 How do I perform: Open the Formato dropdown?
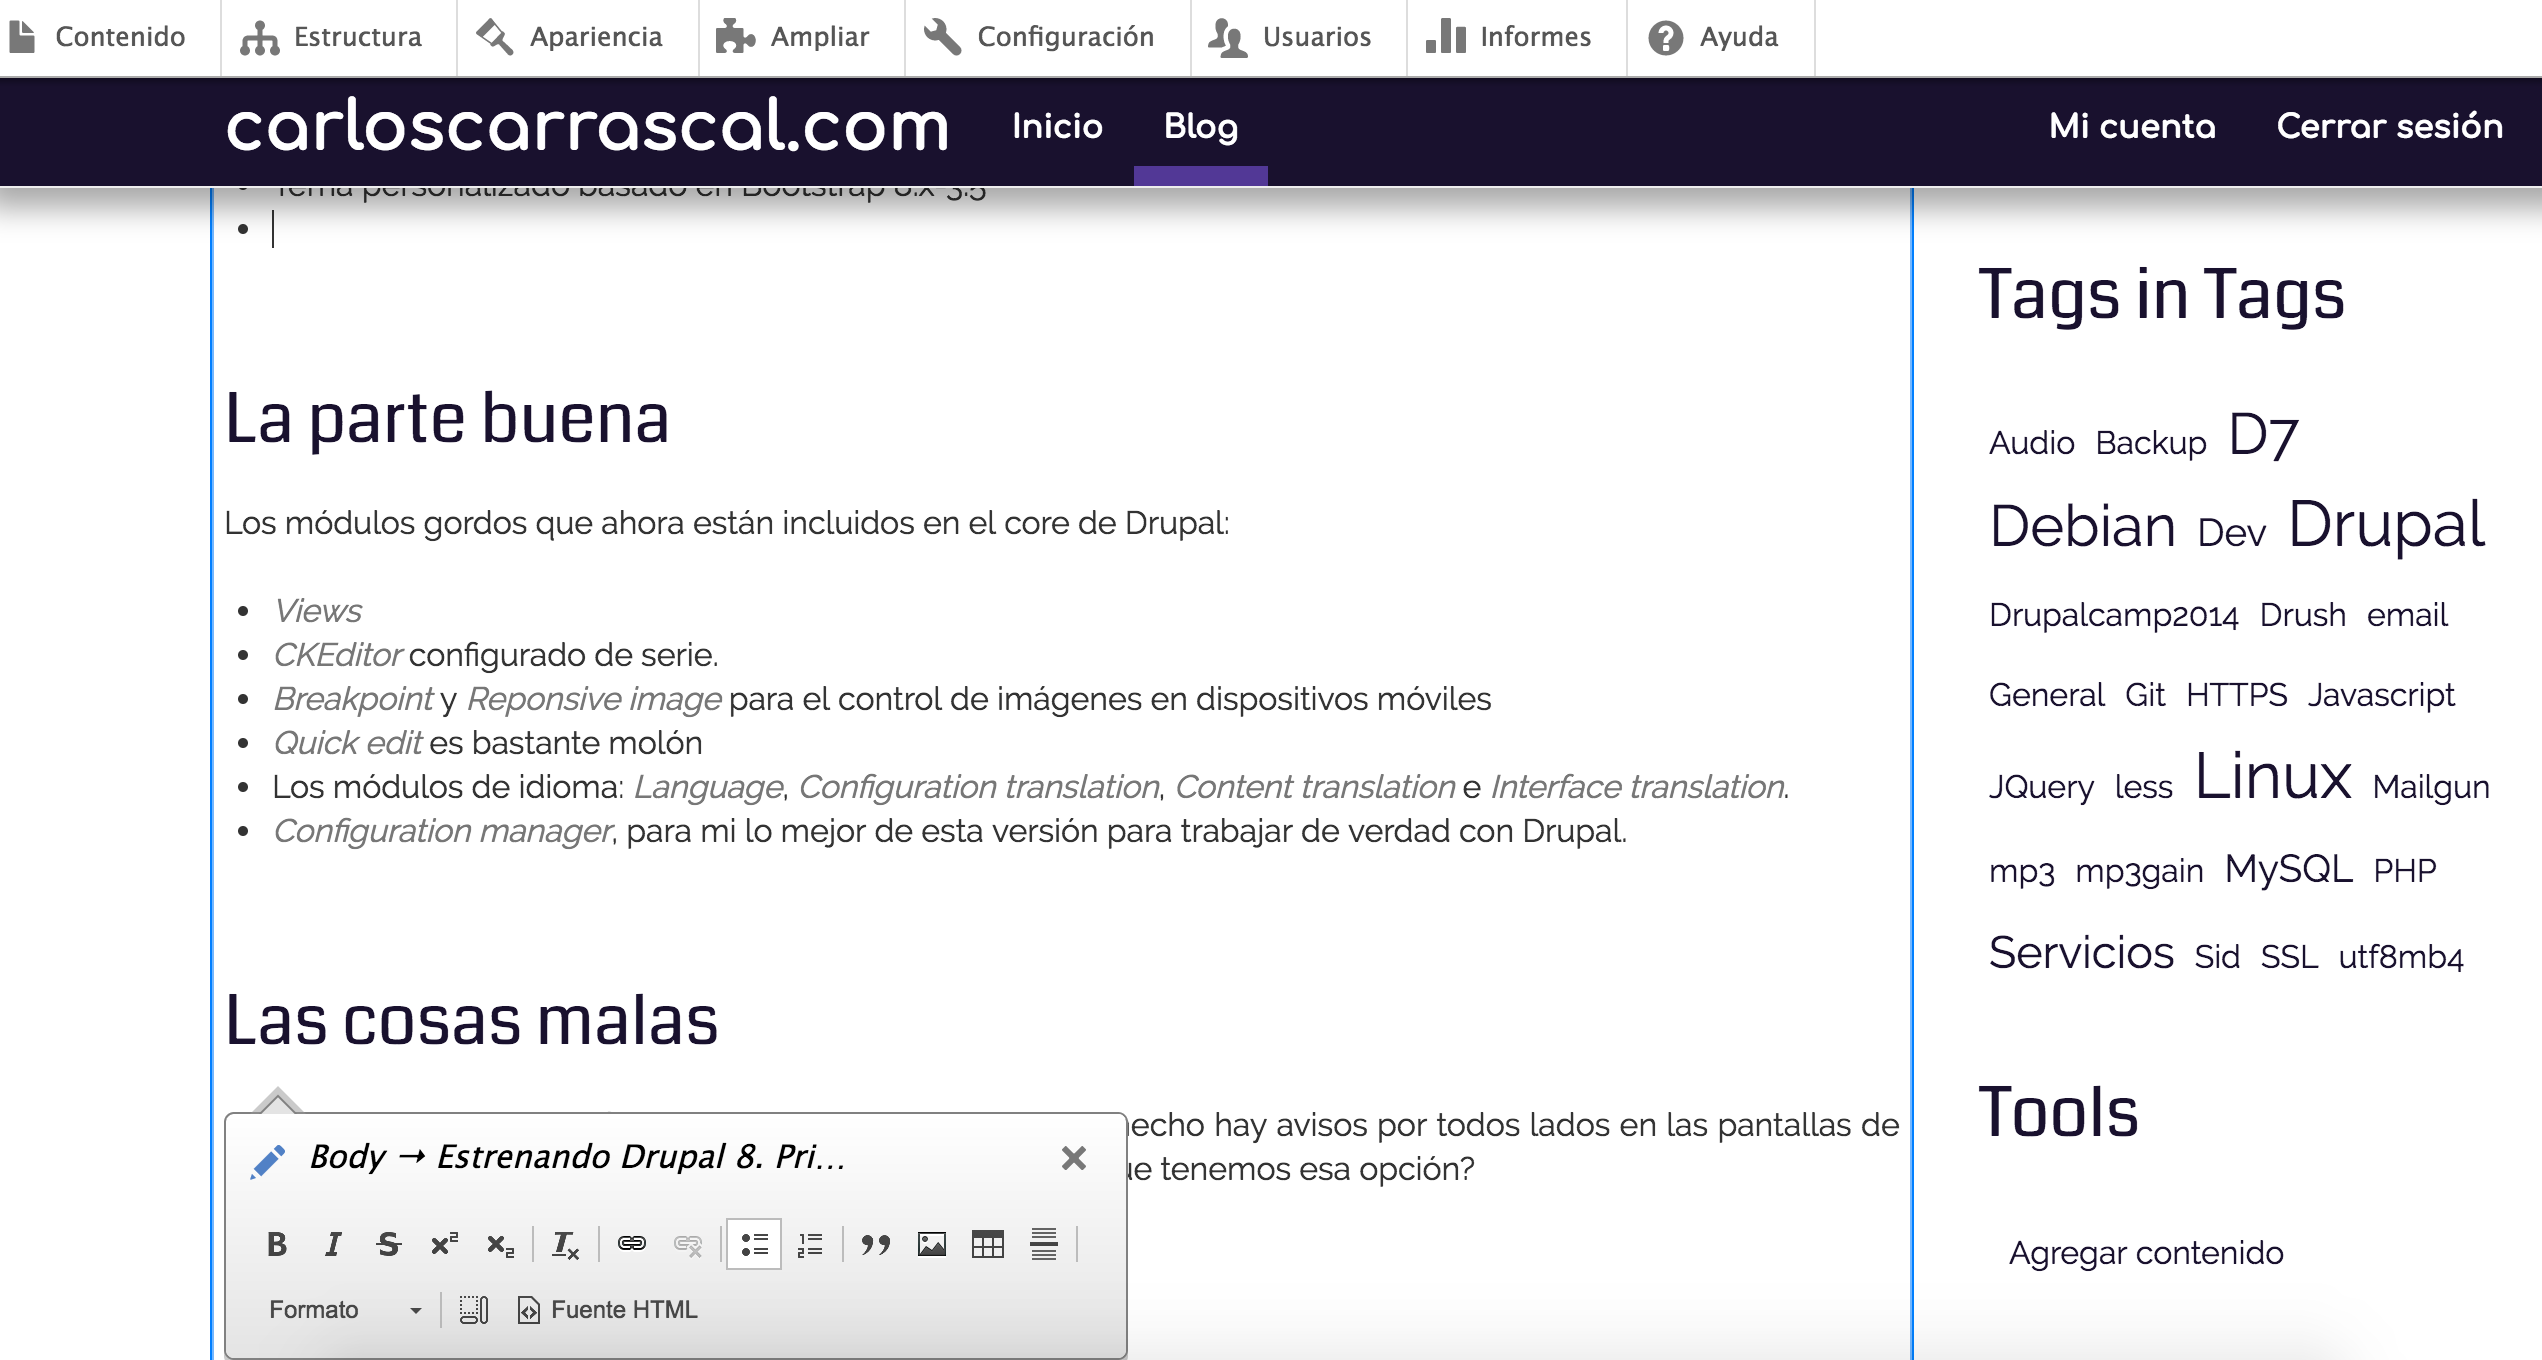coord(346,1309)
